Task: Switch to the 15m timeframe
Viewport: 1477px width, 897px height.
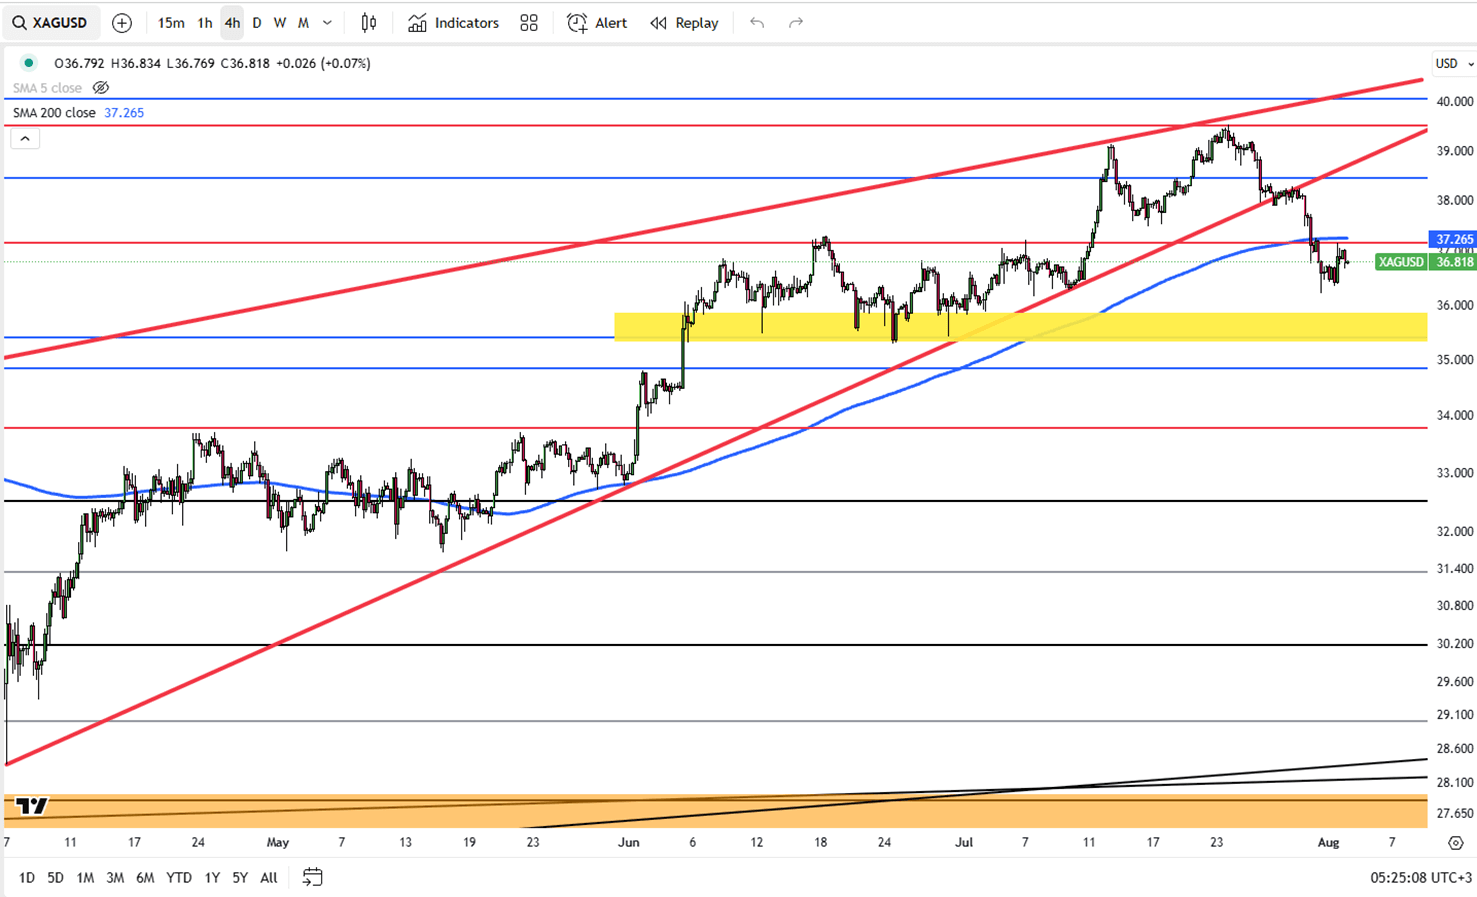Action: [x=171, y=23]
